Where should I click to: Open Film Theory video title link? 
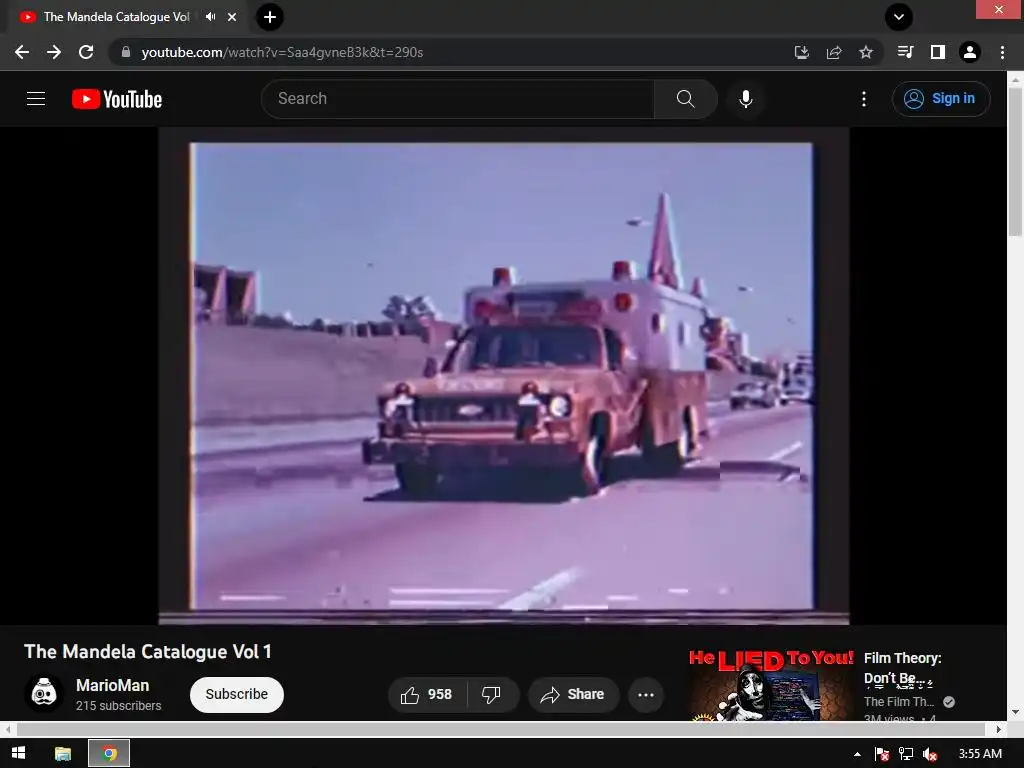click(x=903, y=668)
